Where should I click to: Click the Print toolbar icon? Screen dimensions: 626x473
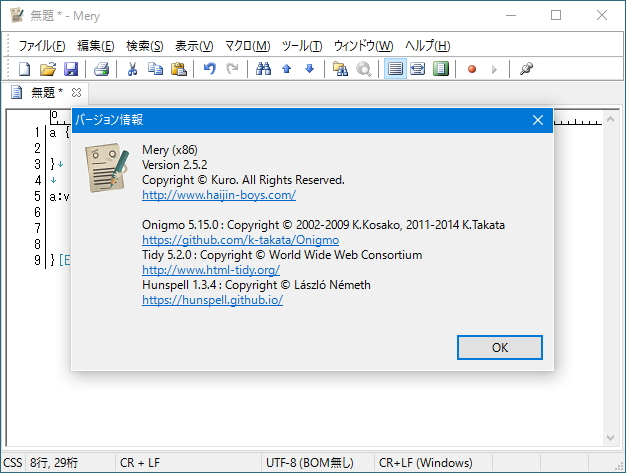101,69
